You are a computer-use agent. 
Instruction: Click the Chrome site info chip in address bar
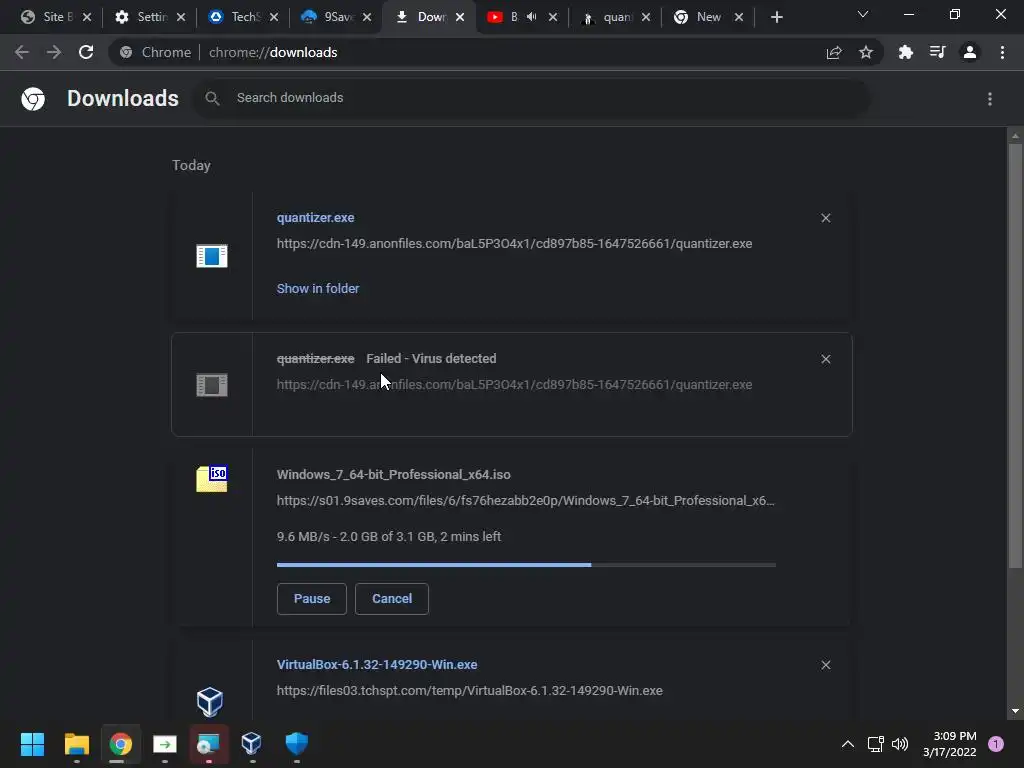click(x=155, y=52)
